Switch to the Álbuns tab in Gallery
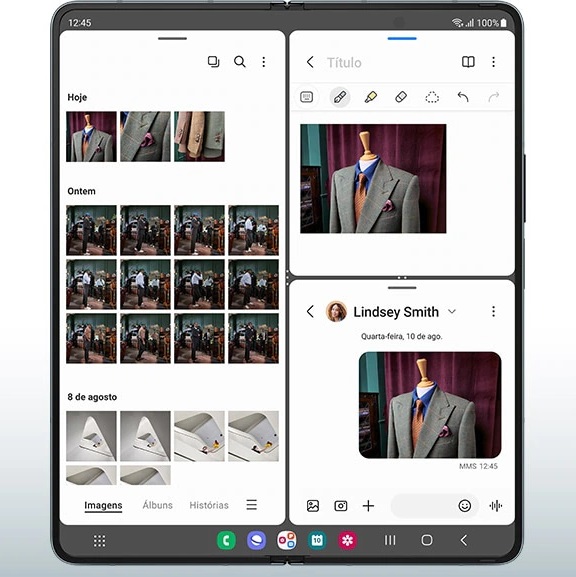Image resolution: width=576 pixels, height=577 pixels. click(x=158, y=505)
